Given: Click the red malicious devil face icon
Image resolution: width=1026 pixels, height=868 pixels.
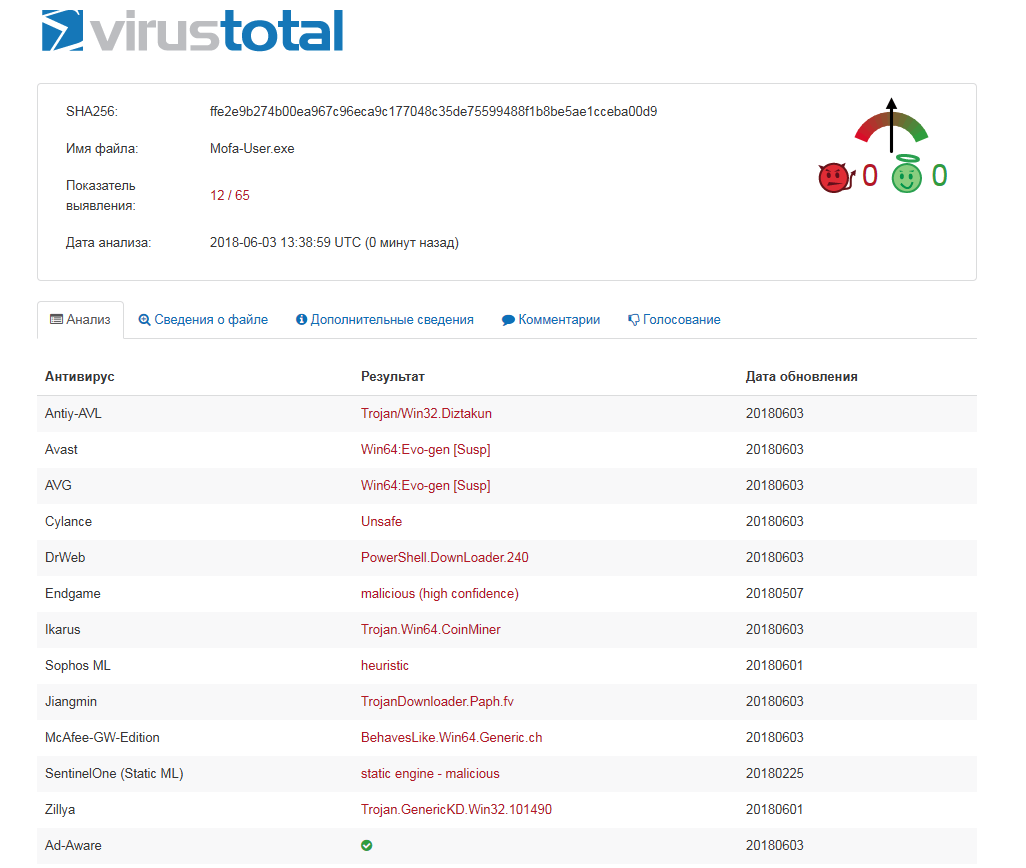Looking at the screenshot, I should coord(836,177).
